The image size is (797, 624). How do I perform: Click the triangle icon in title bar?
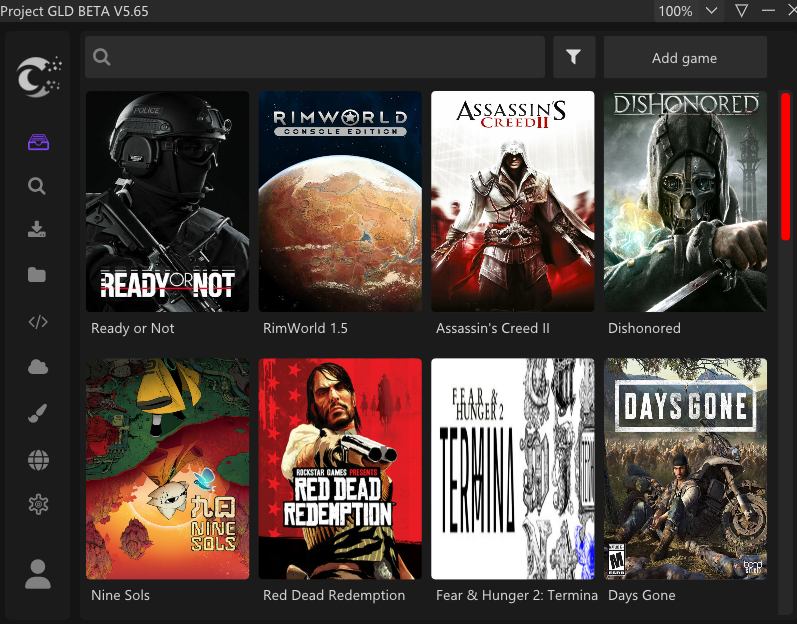(x=741, y=11)
